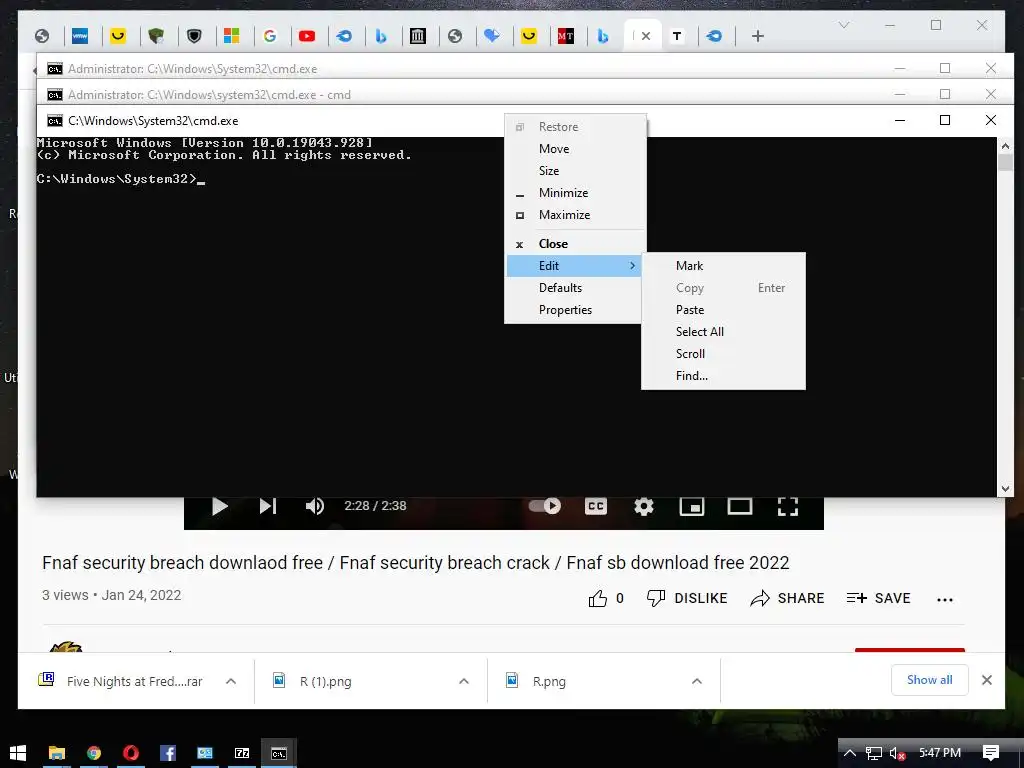The image size is (1024, 768).
Task: Expand options for R (1).png download
Action: 464,681
